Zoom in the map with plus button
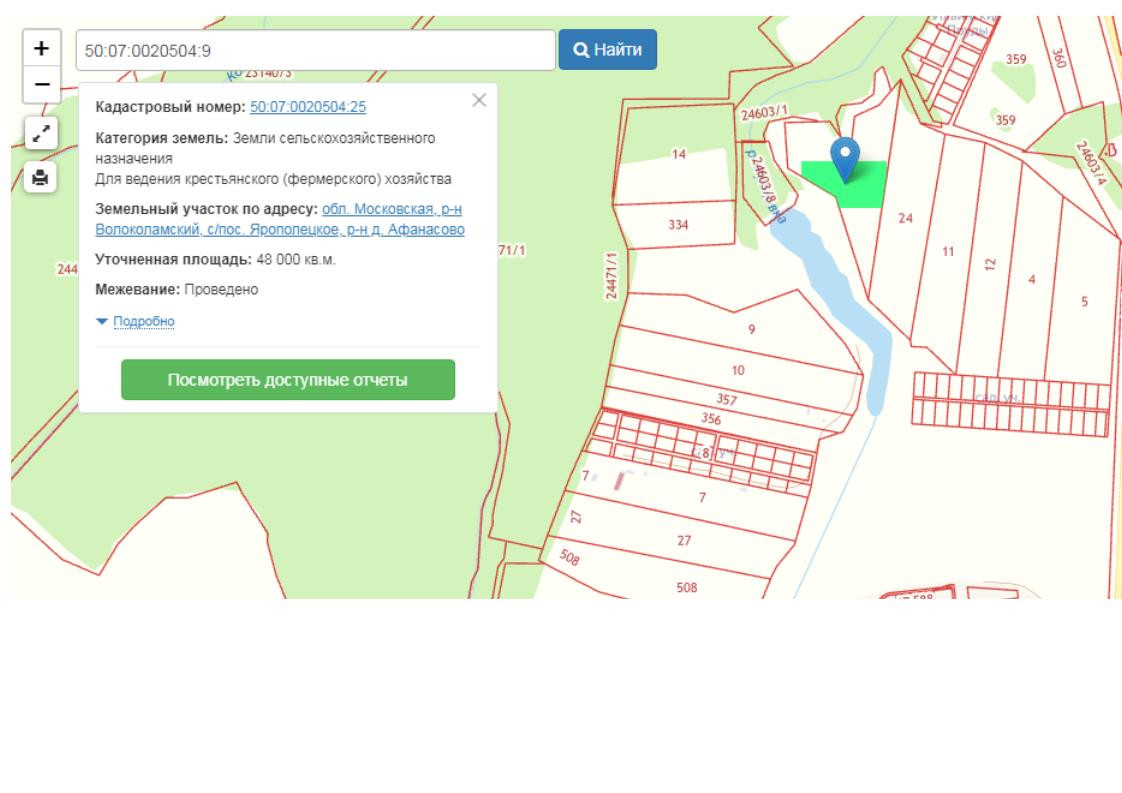 coord(42,49)
